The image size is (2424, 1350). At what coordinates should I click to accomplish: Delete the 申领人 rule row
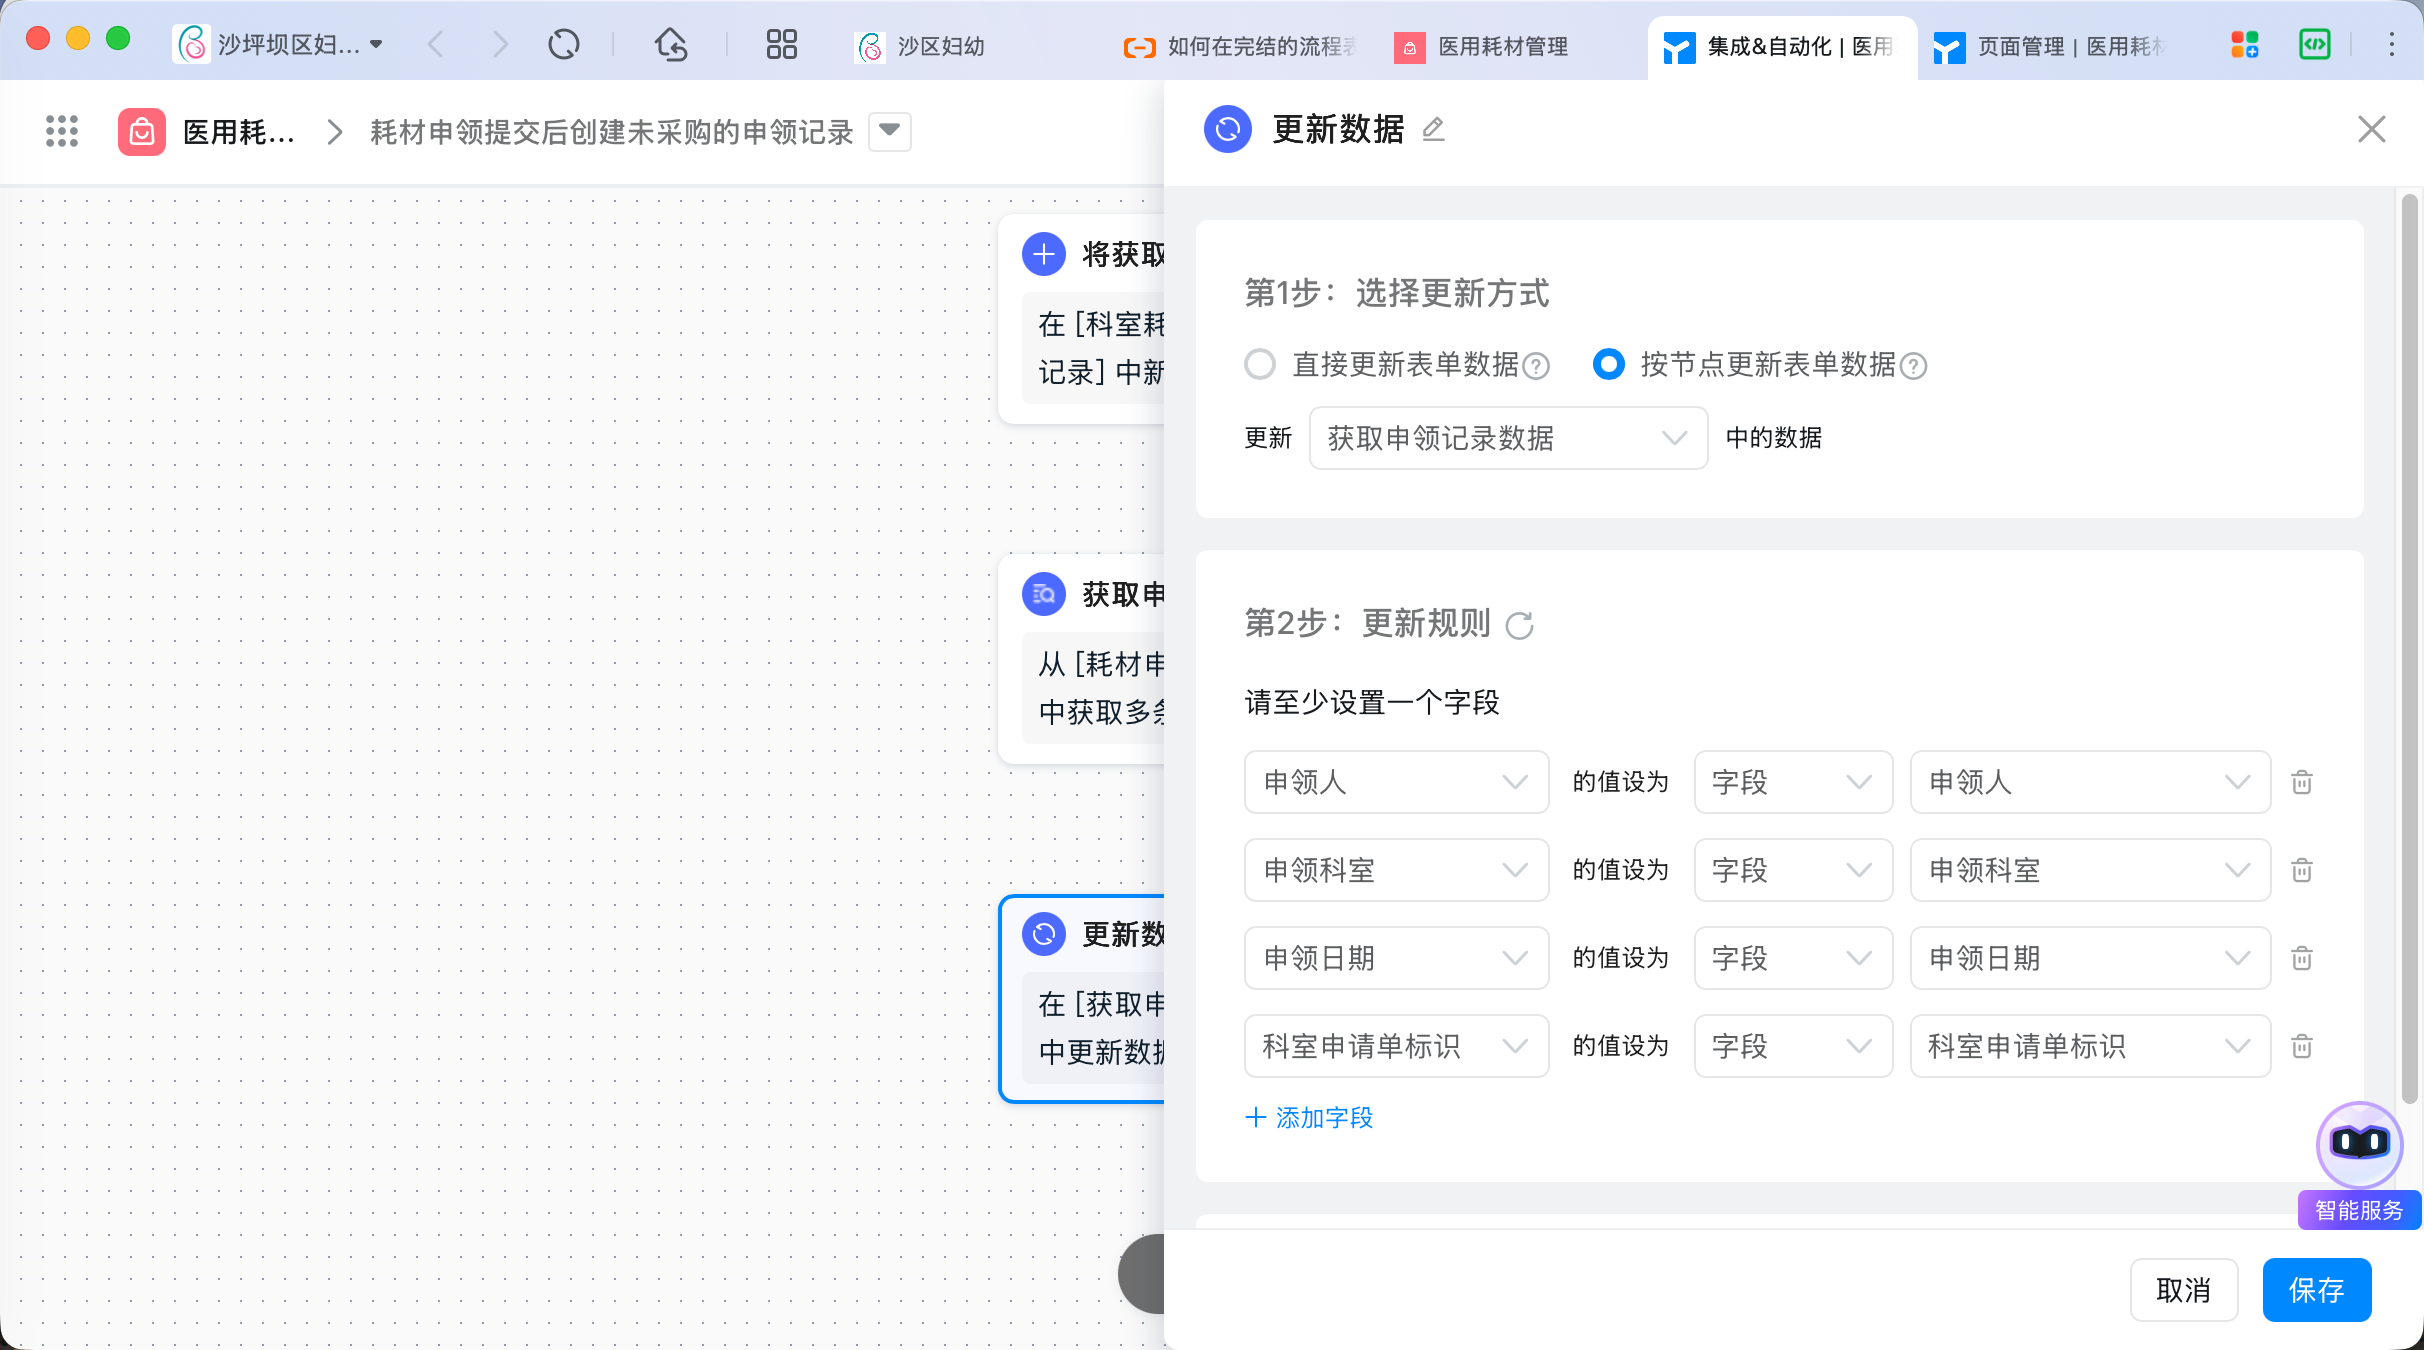click(x=2302, y=782)
